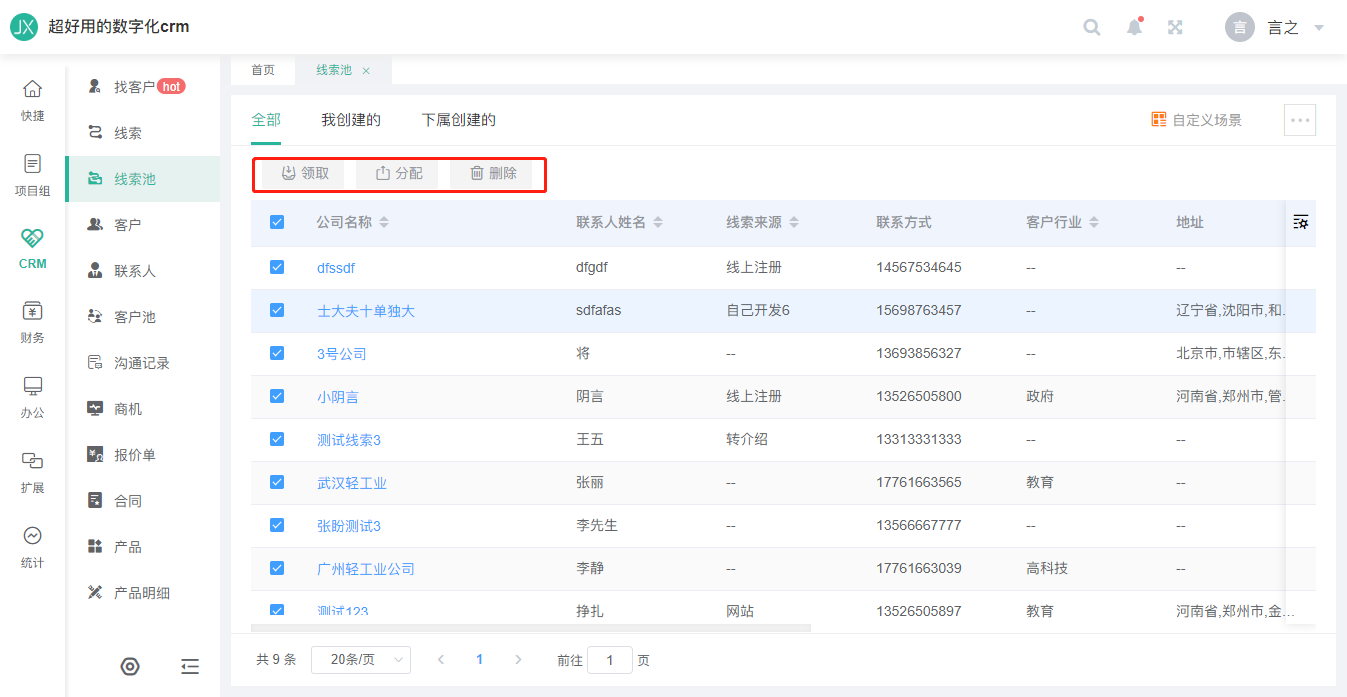Expand the 言之 user menu arrow
1347x697 pixels.
click(1319, 28)
